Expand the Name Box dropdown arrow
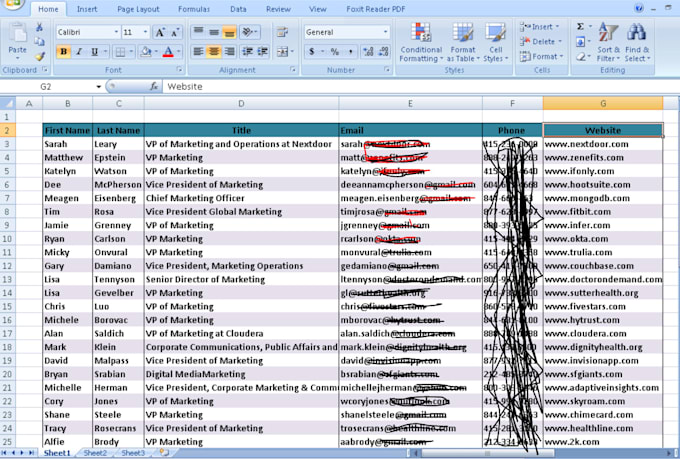Screen dimensions: 680x459 point(98,87)
